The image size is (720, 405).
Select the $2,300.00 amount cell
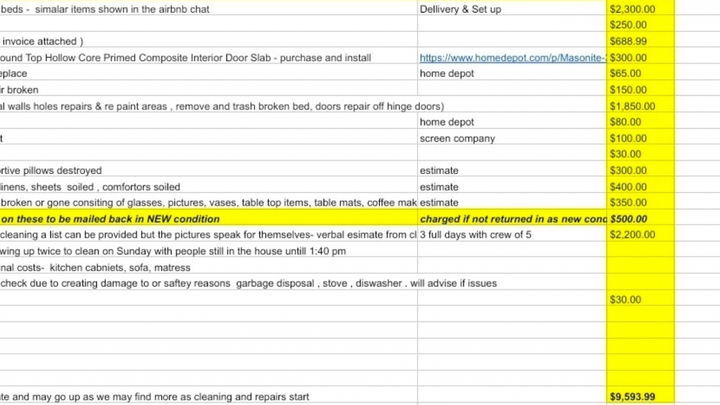[640, 9]
